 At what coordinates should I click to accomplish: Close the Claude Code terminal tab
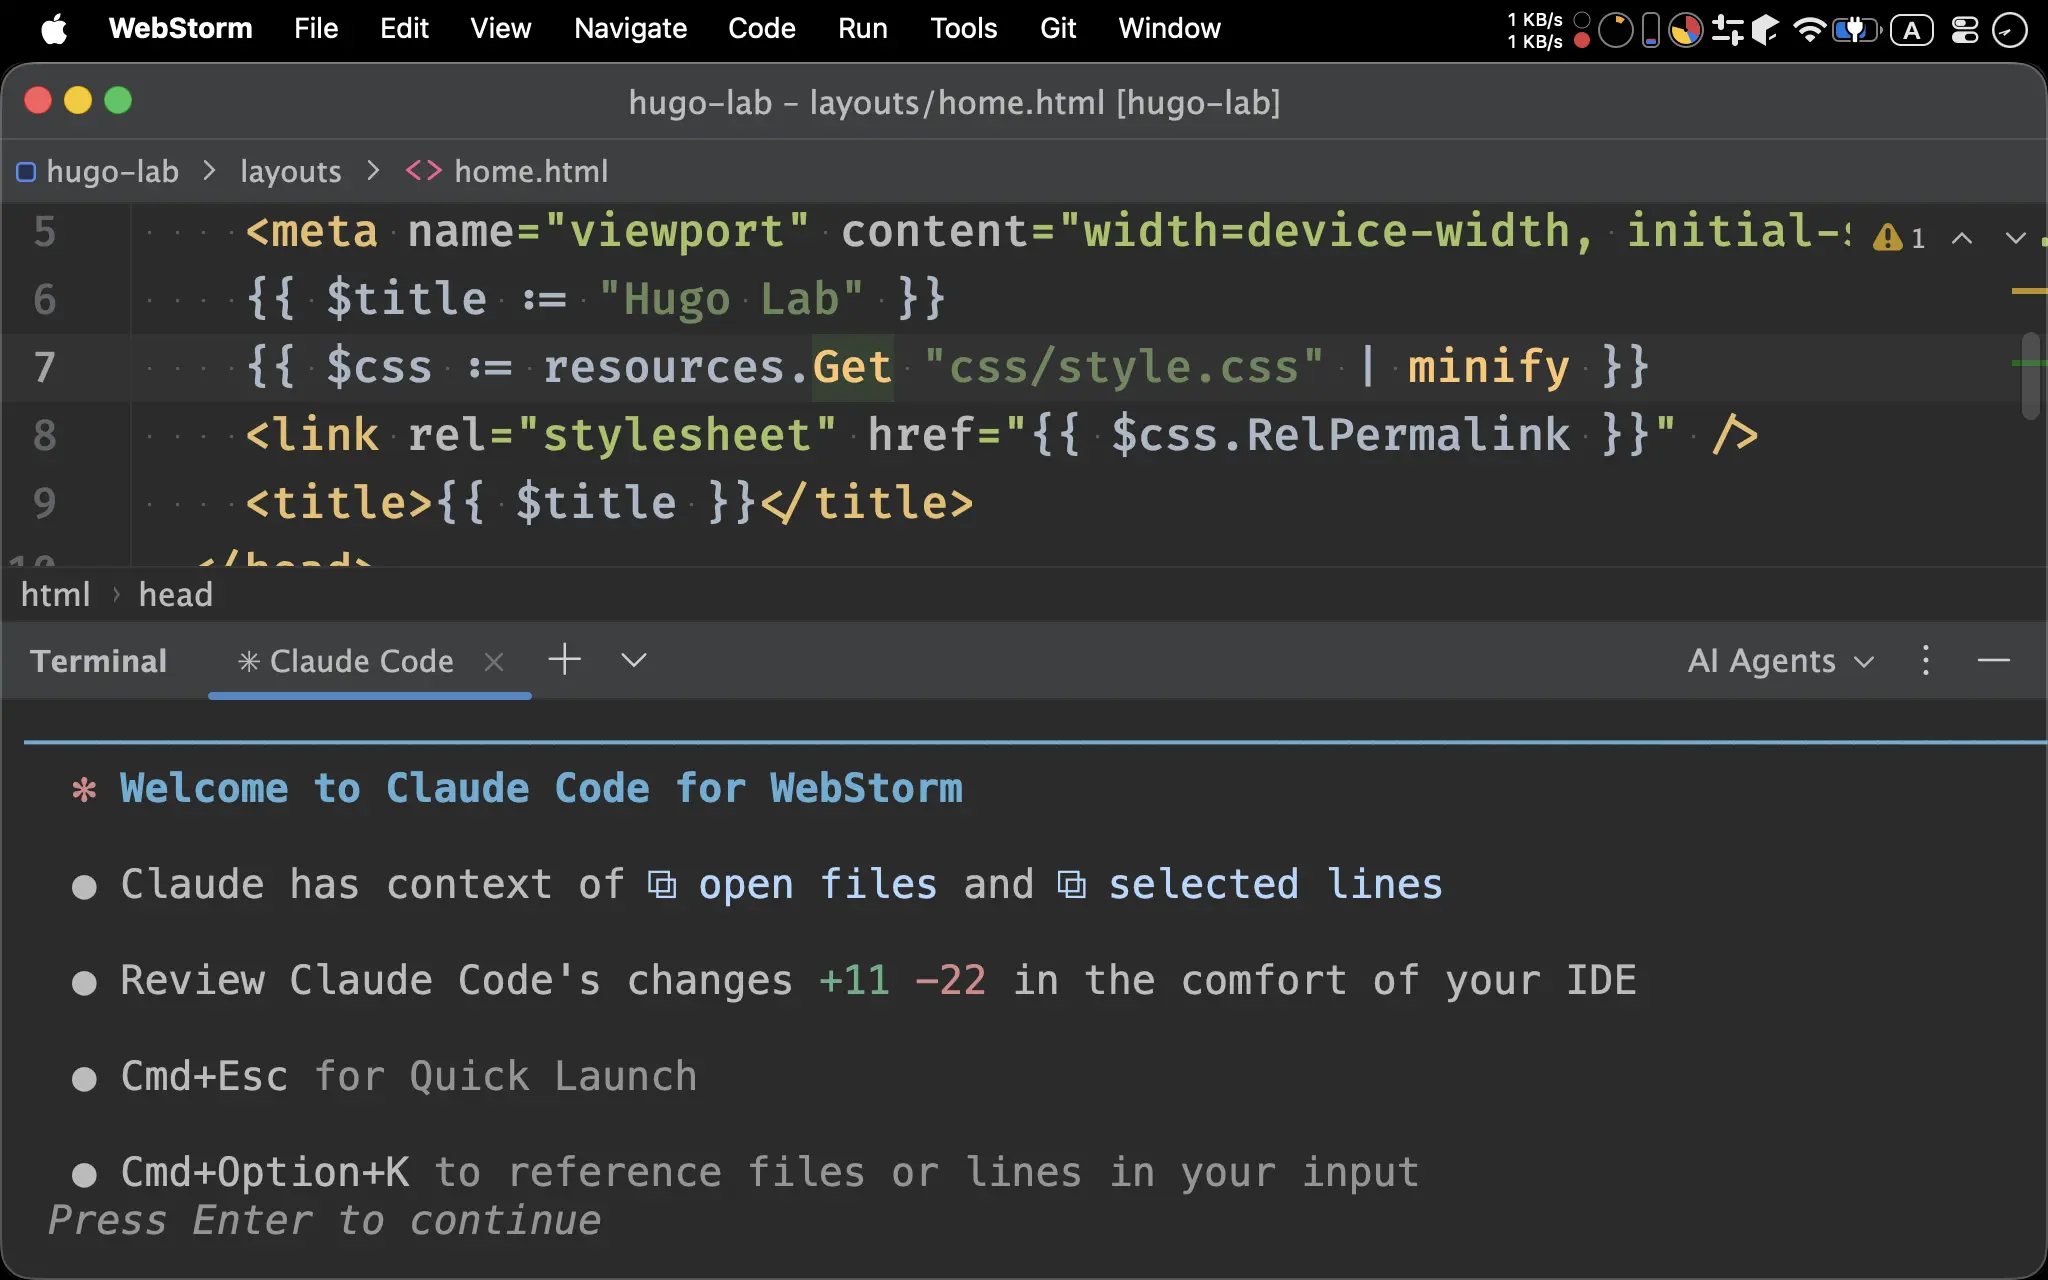pyautogui.click(x=494, y=661)
